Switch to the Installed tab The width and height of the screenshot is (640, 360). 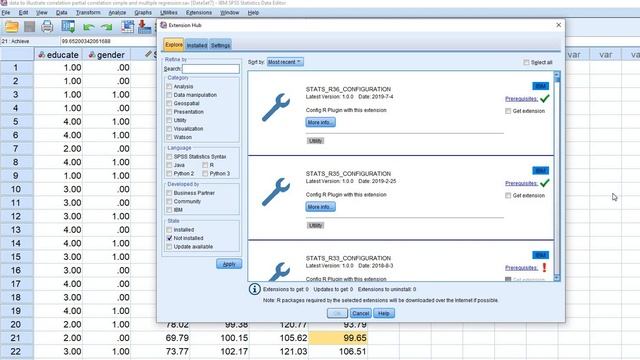pos(197,45)
